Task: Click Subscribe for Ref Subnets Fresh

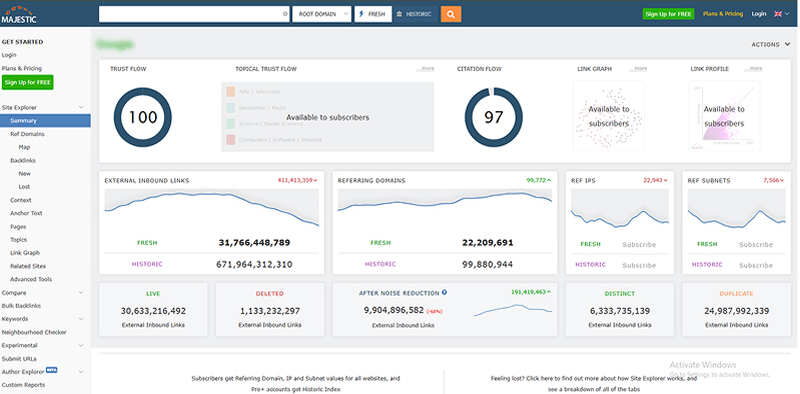Action: click(x=756, y=244)
